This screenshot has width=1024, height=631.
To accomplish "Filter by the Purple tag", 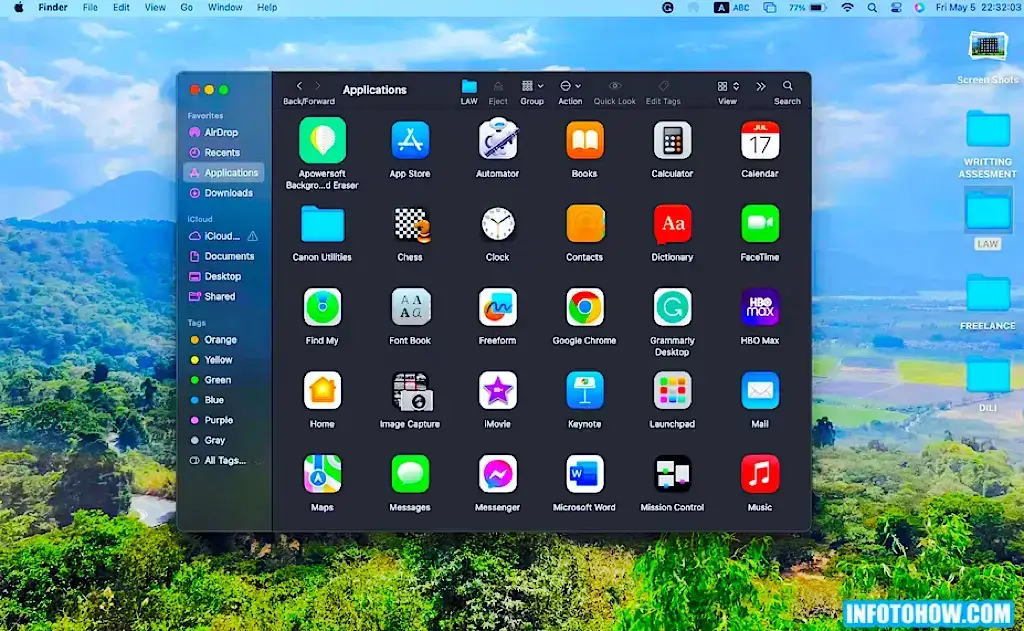I will pos(212,420).
